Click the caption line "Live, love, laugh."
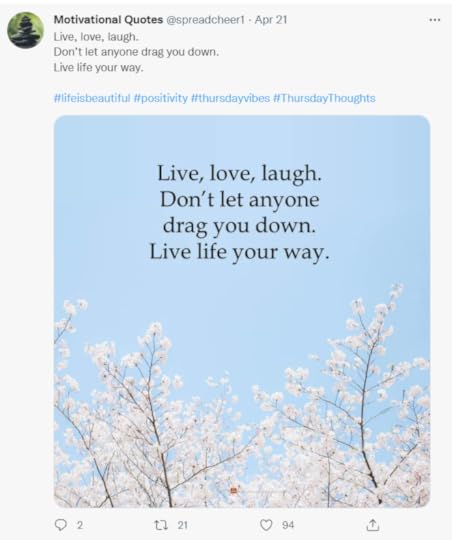Image resolution: width=452 pixels, height=540 pixels. [96, 37]
